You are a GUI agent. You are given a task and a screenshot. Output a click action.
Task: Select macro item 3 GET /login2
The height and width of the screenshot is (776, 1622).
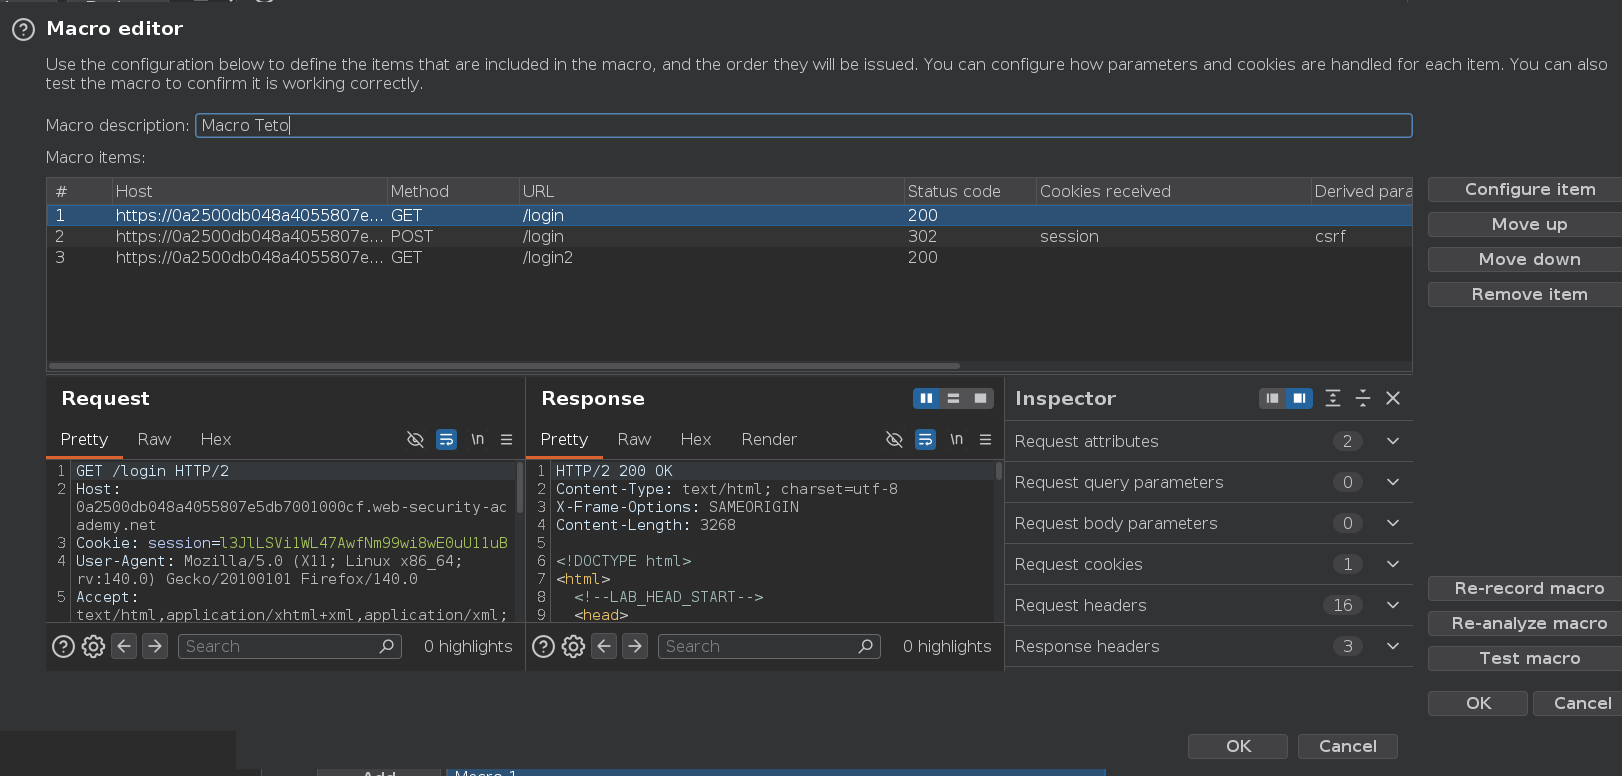(729, 258)
